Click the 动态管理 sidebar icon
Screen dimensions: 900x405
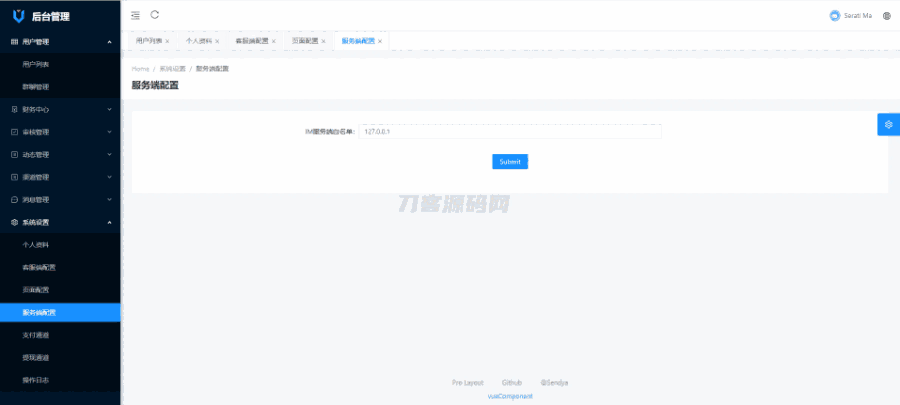click(x=14, y=154)
